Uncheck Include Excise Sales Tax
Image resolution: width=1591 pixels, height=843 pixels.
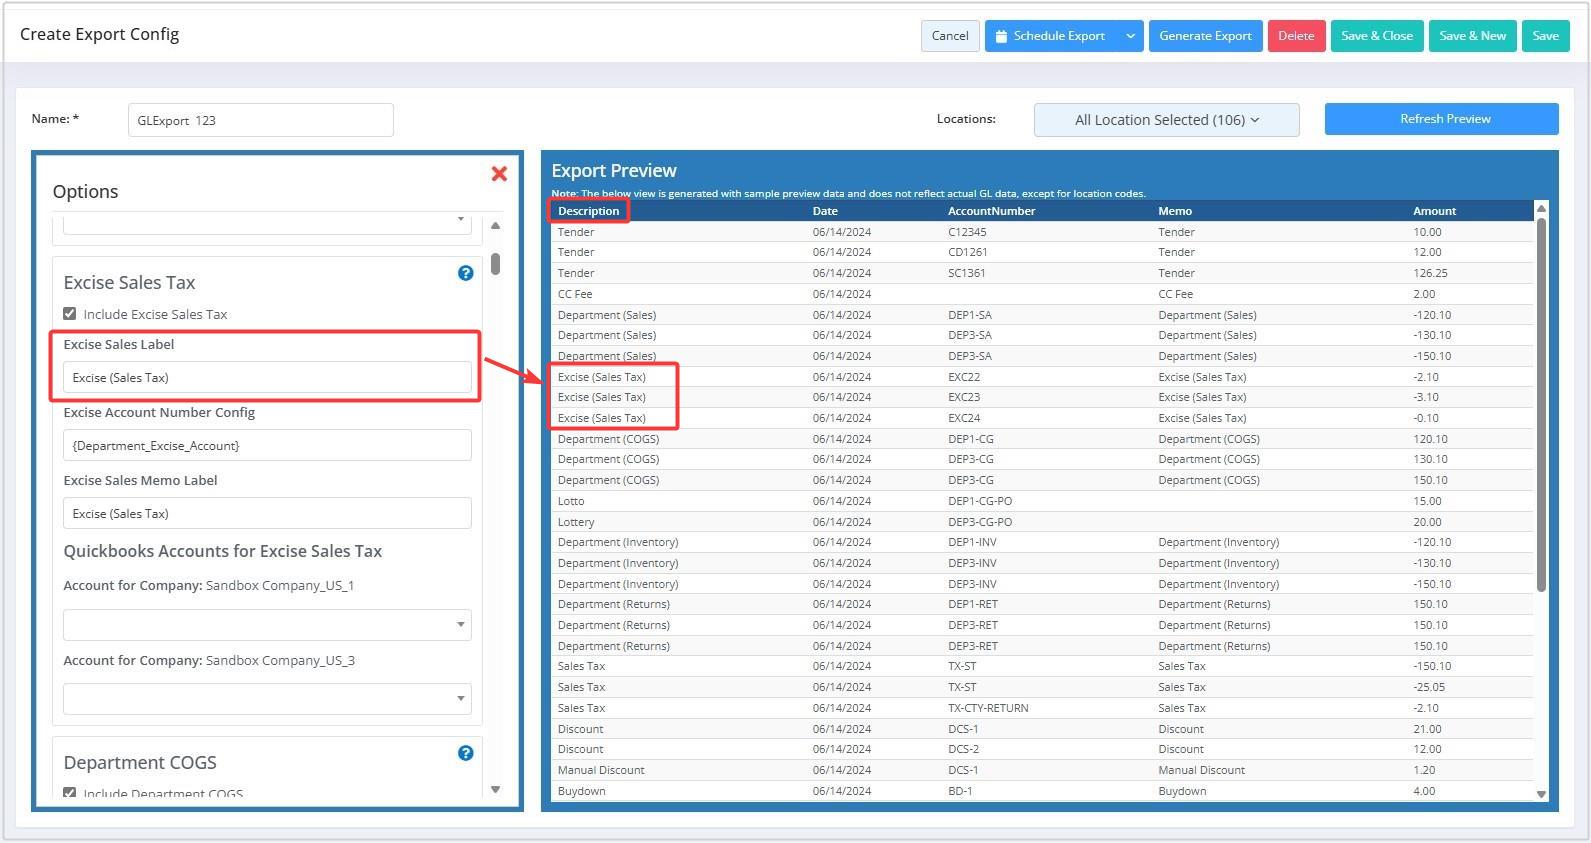(70, 314)
